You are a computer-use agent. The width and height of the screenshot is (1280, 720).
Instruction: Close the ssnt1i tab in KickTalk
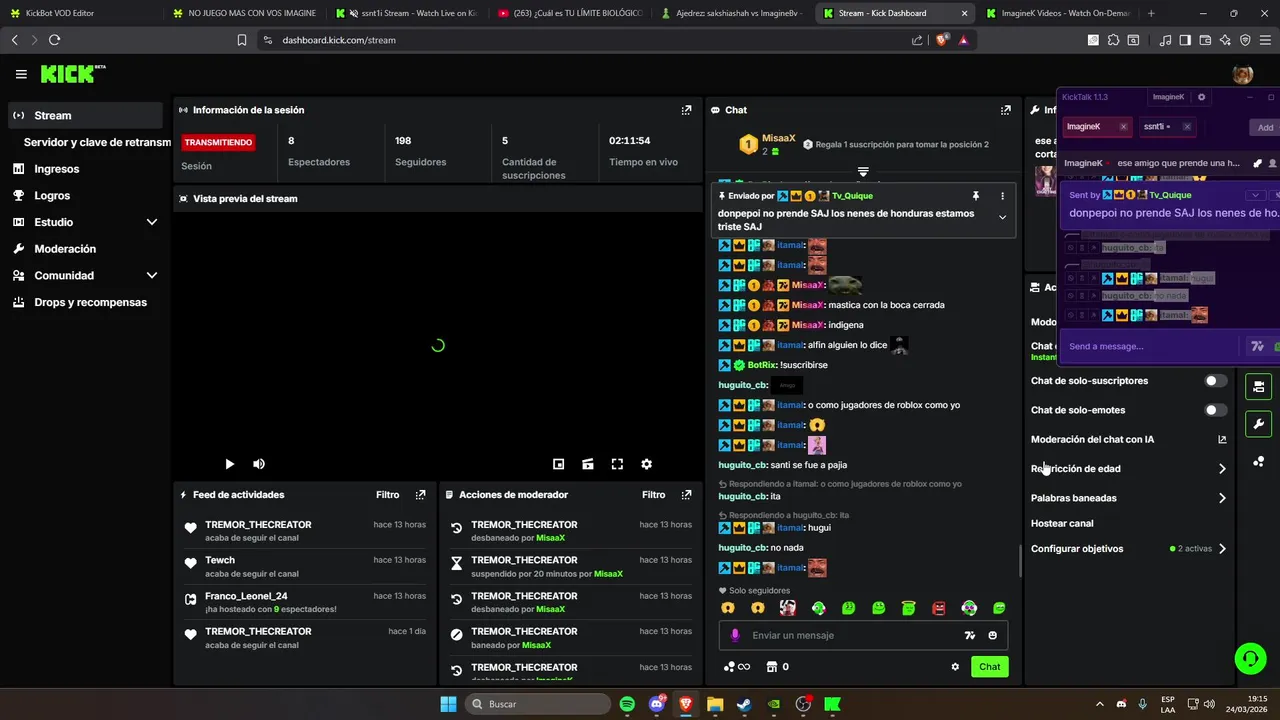click(x=1186, y=127)
